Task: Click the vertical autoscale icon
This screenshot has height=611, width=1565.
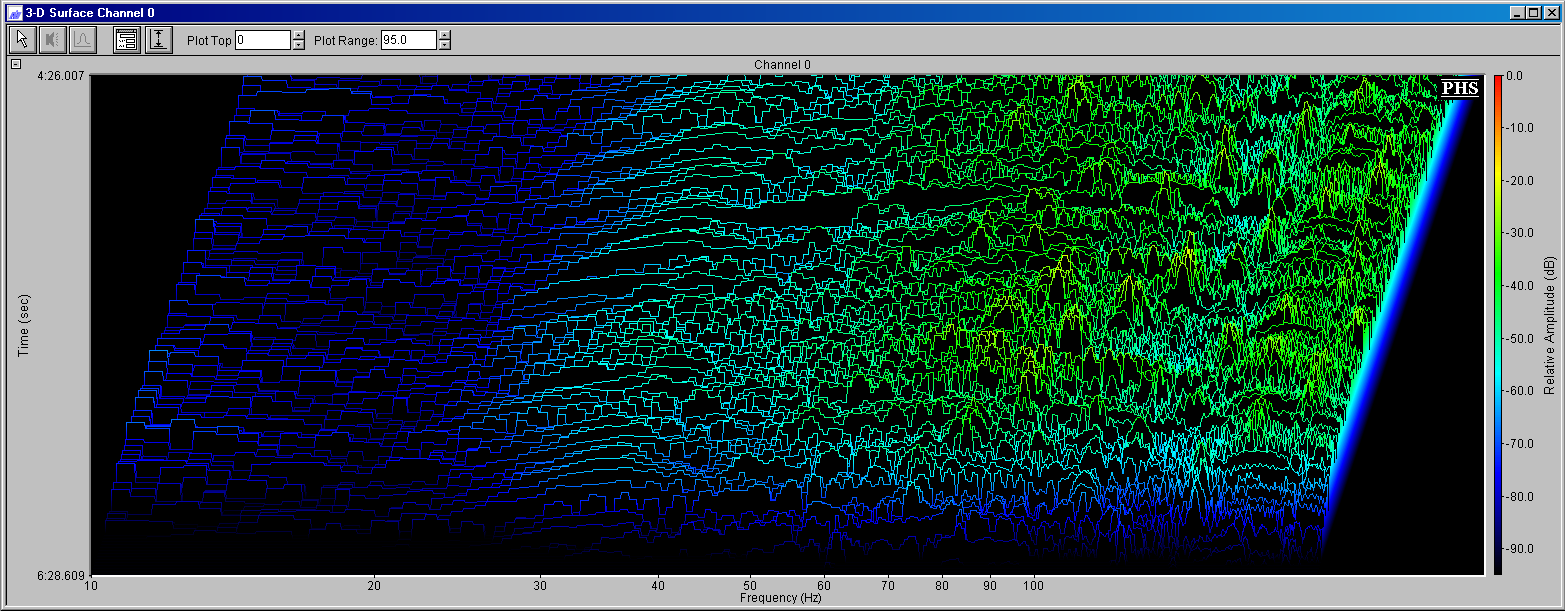Action: click(x=158, y=40)
